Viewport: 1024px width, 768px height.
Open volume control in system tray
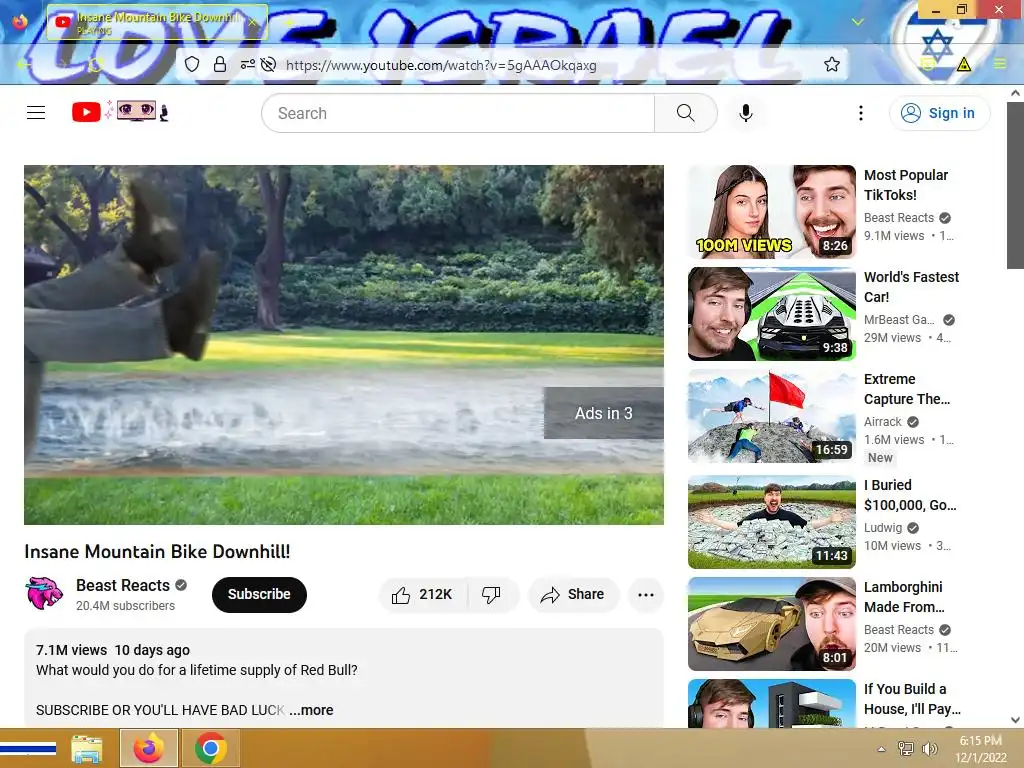pos(930,748)
